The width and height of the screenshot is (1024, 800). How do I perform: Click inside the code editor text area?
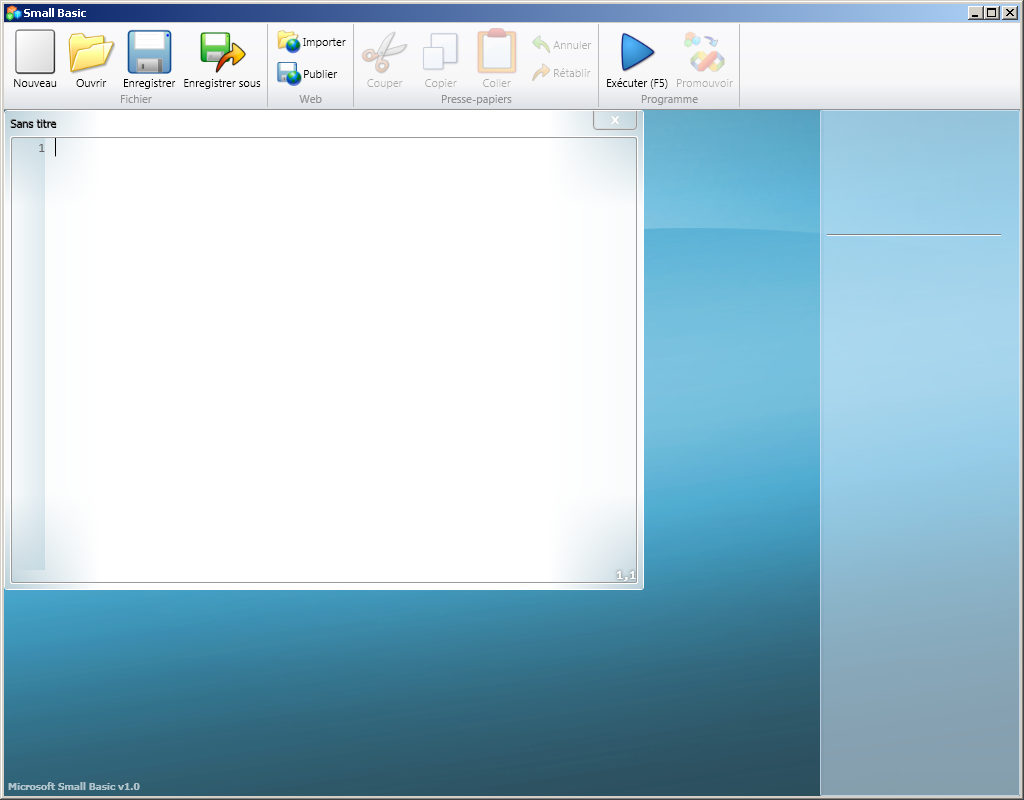pyautogui.click(x=340, y=359)
